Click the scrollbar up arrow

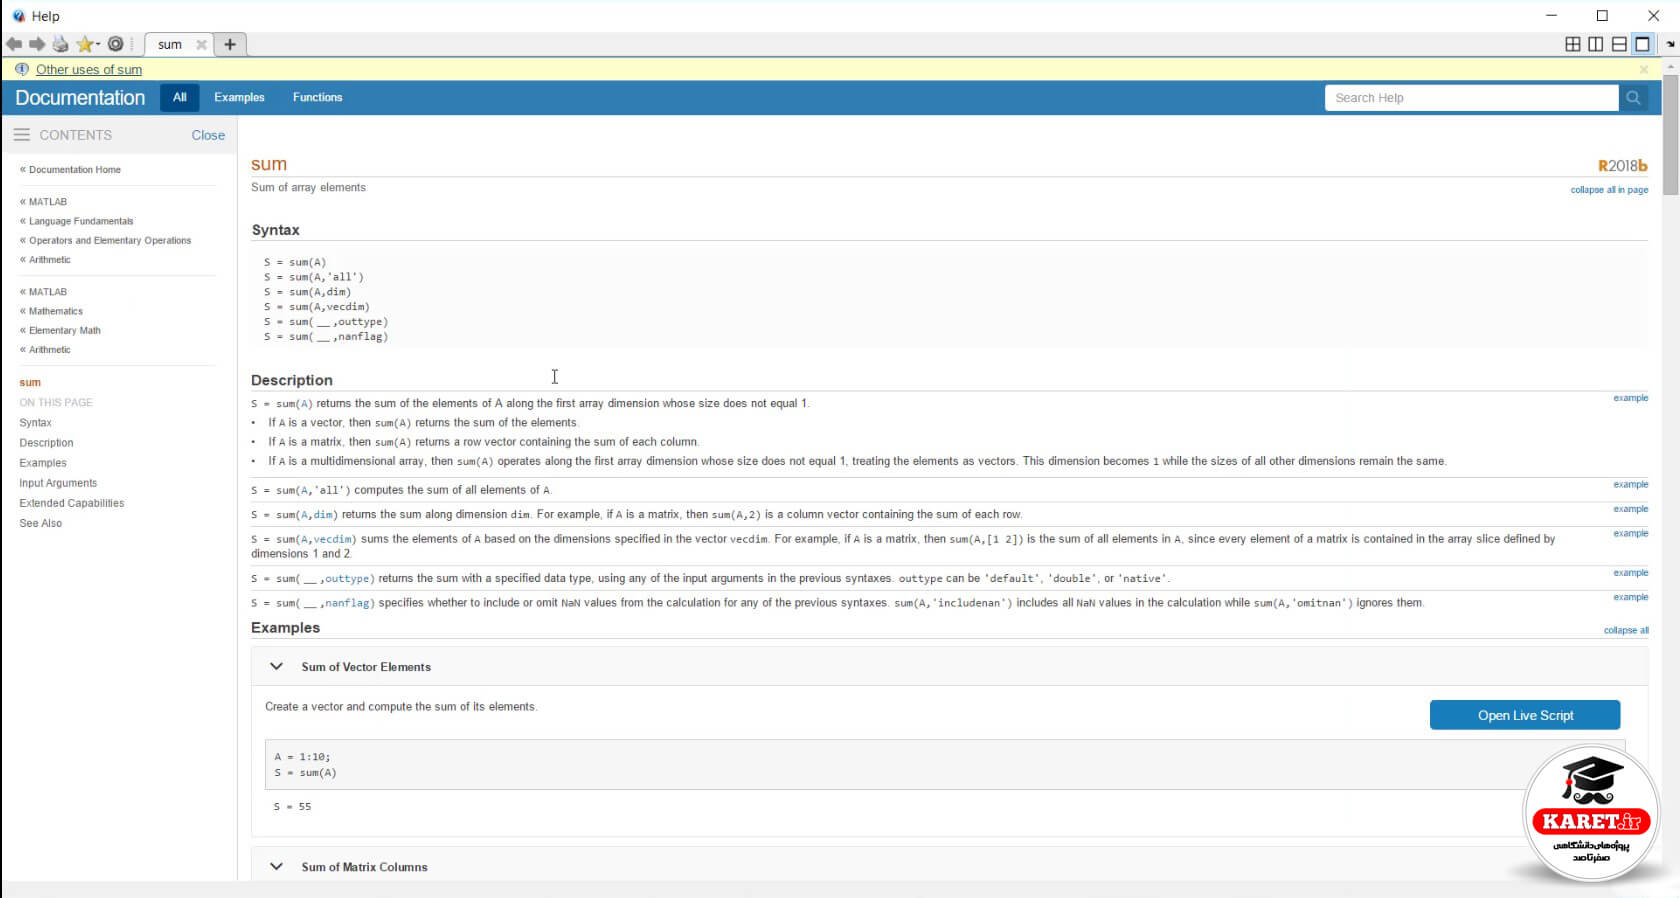click(x=1671, y=66)
